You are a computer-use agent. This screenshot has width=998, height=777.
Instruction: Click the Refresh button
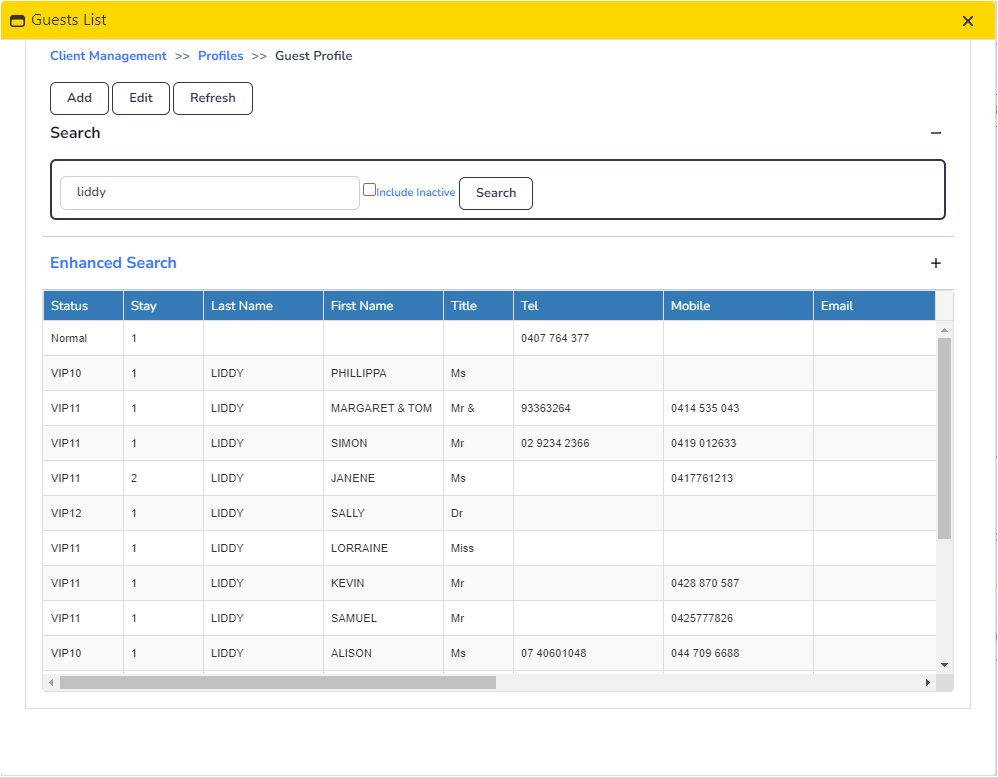coord(213,98)
